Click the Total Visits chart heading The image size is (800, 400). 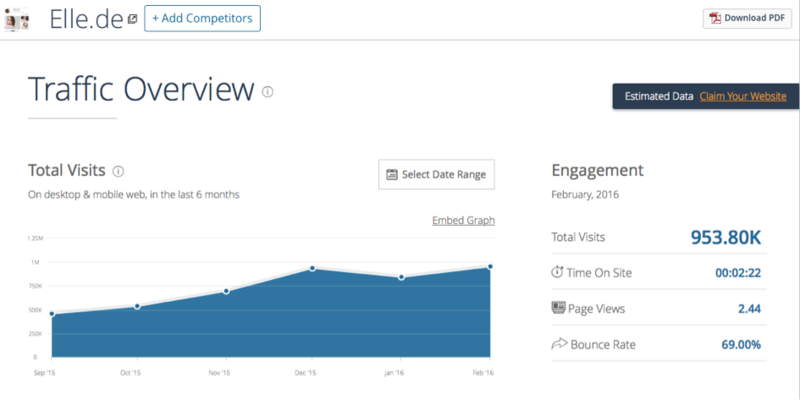pyautogui.click(x=67, y=170)
